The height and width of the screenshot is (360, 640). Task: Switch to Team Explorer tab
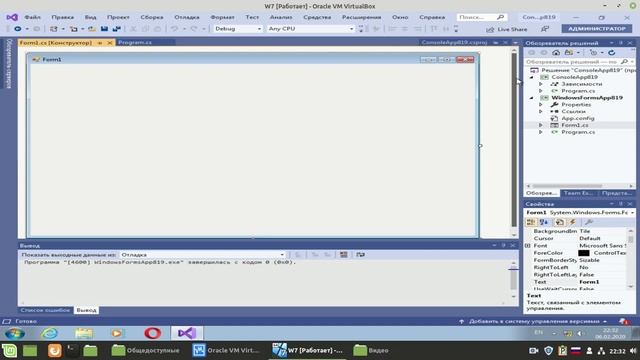point(578,193)
